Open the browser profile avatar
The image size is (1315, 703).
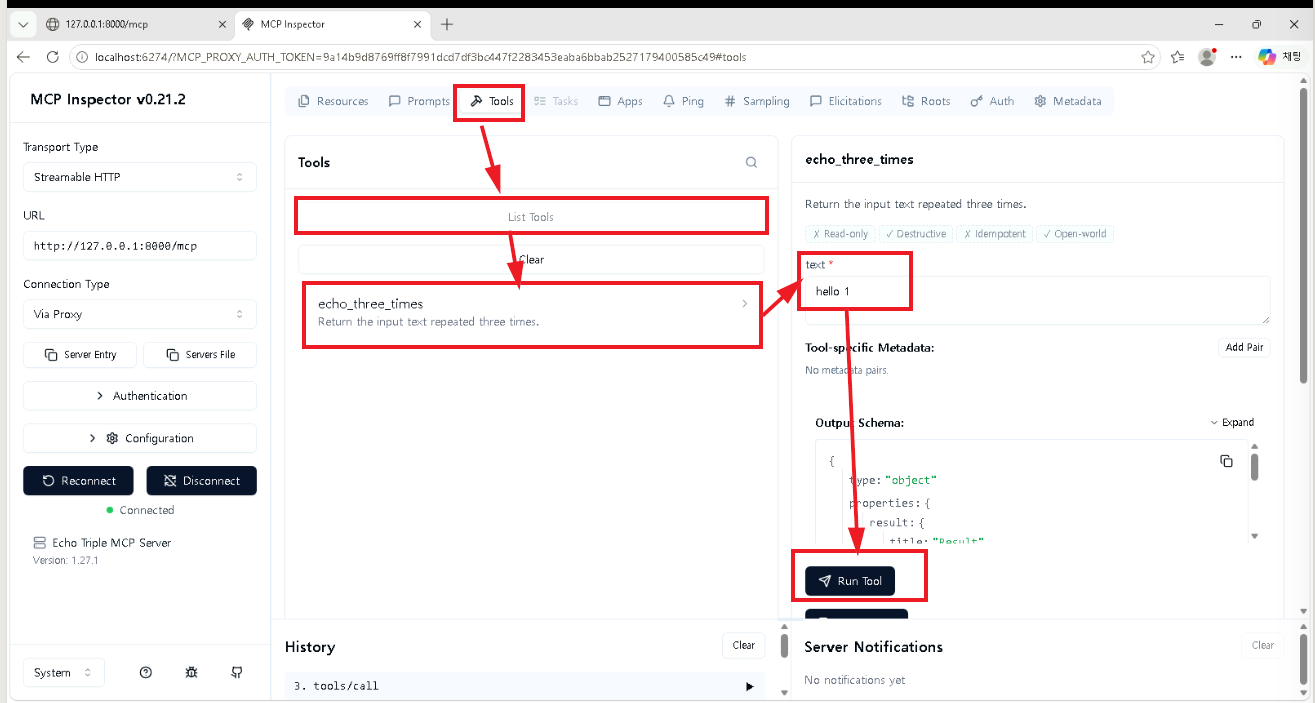[1207, 57]
